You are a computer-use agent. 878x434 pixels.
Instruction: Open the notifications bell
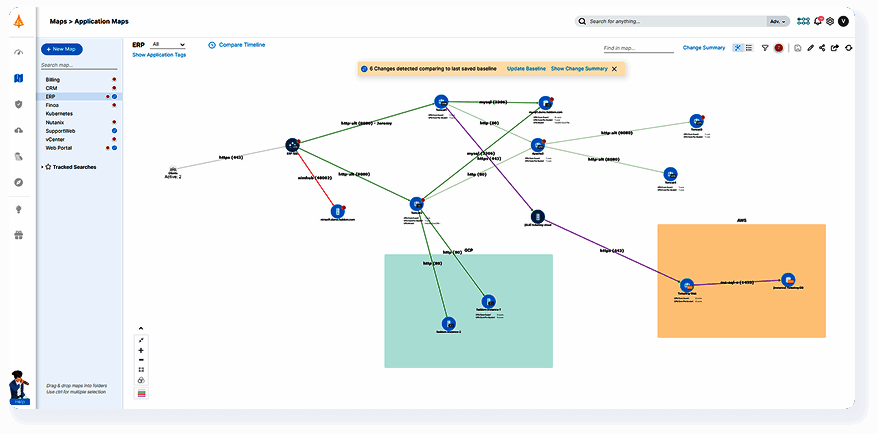[818, 21]
